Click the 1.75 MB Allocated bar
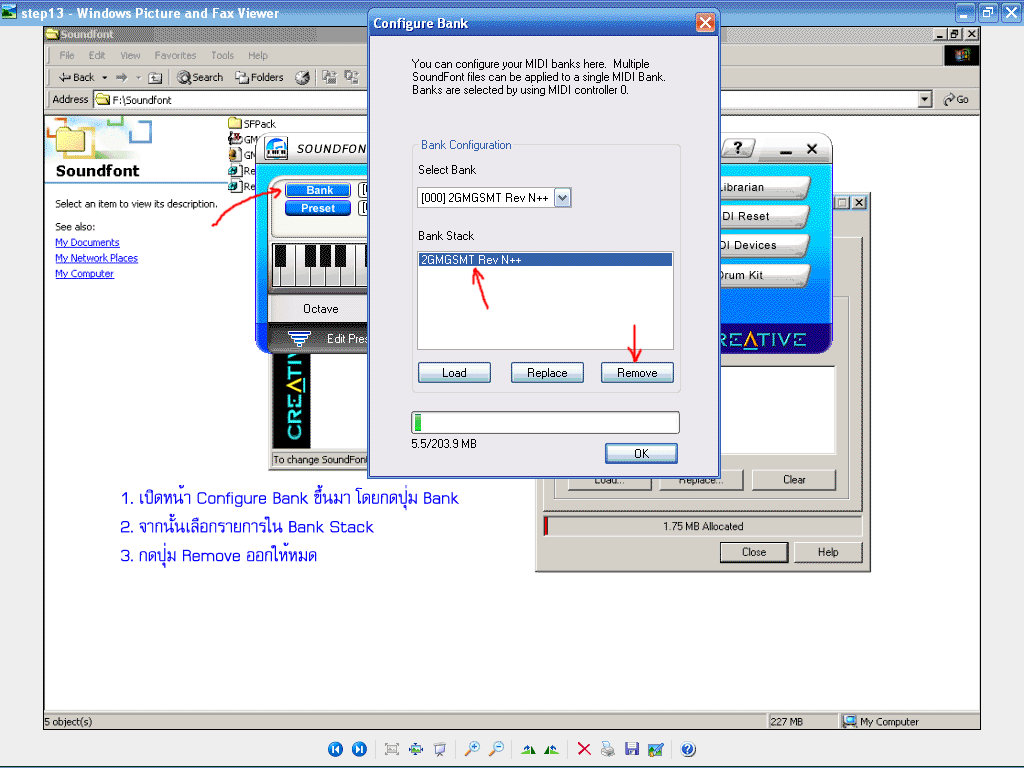The image size is (1024, 768). 703,526
